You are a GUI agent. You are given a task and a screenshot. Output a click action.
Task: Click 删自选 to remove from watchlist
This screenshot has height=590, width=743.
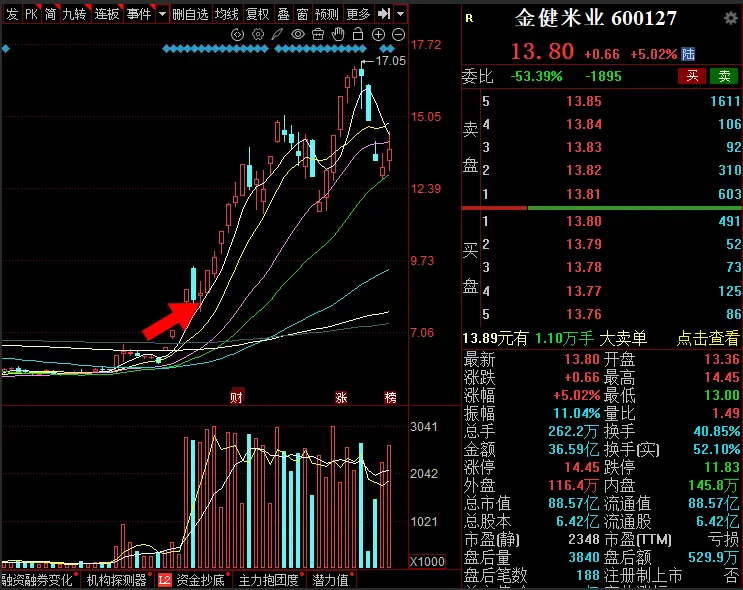pos(190,14)
